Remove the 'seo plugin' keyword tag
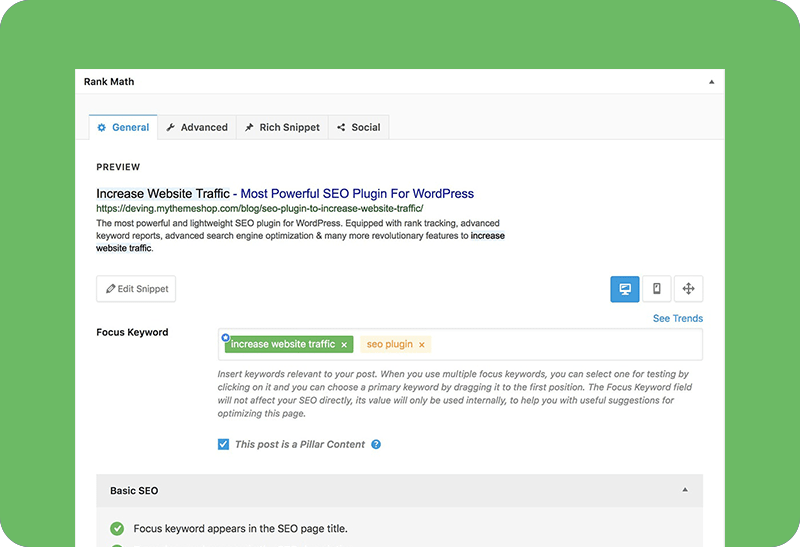Image resolution: width=800 pixels, height=547 pixels. coord(422,345)
